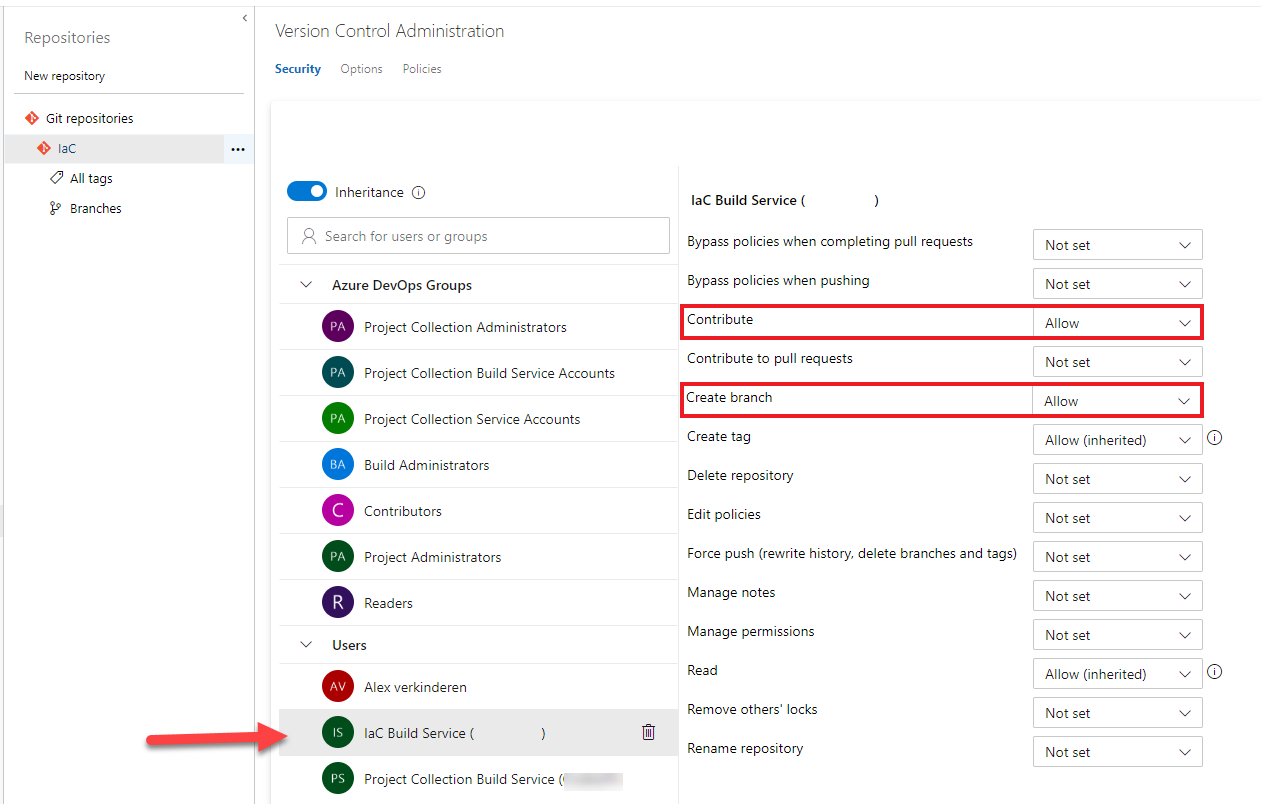Viewport: 1261px width, 804px height.
Task: Collapse the Users section chevron
Action: tap(306, 645)
